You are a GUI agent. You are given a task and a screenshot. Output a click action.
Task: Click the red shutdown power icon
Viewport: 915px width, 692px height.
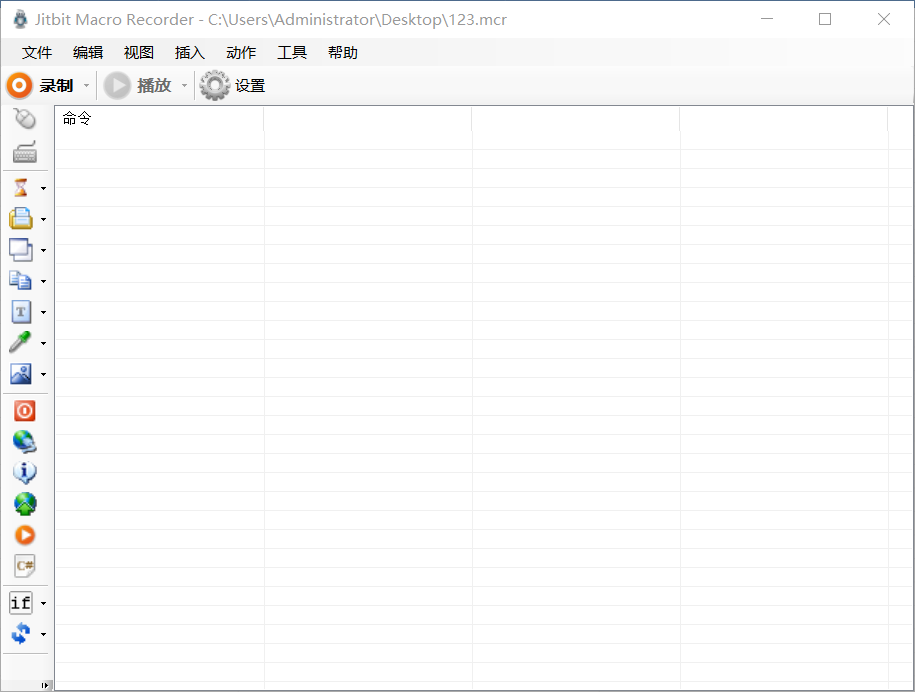point(25,411)
